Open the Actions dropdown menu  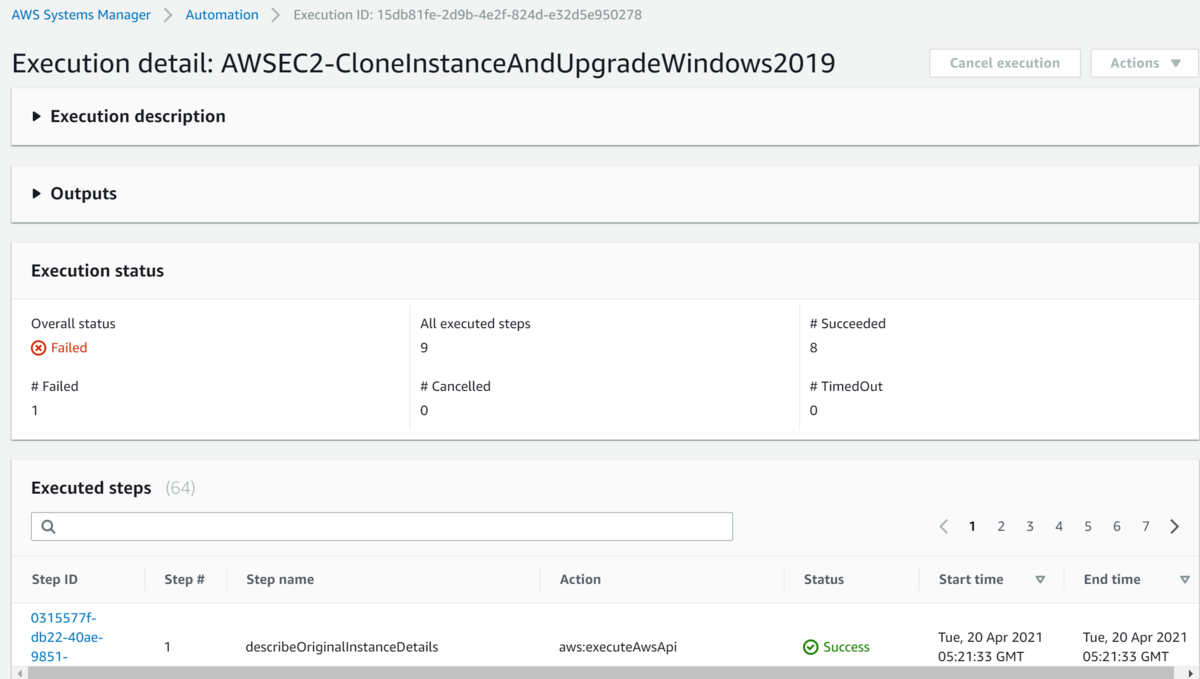click(x=1144, y=63)
